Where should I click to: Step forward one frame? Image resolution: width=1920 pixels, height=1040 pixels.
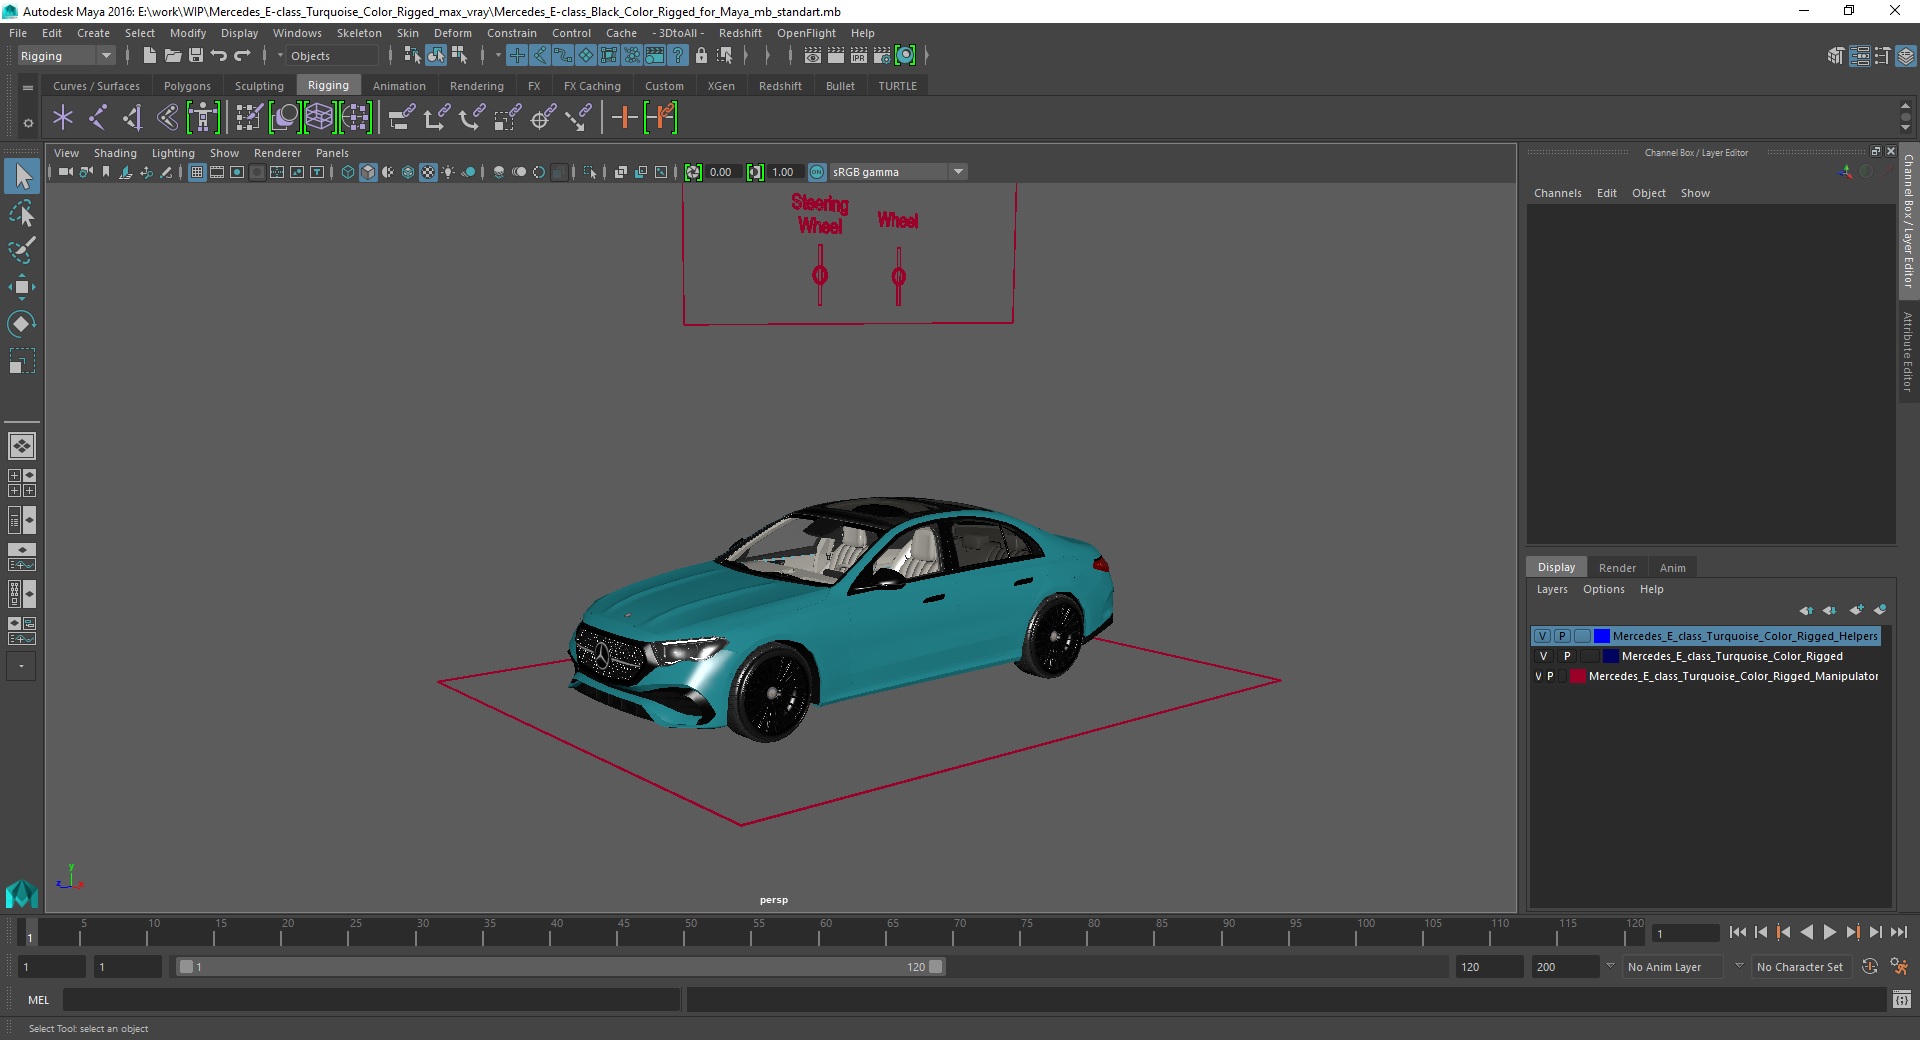(1876, 932)
